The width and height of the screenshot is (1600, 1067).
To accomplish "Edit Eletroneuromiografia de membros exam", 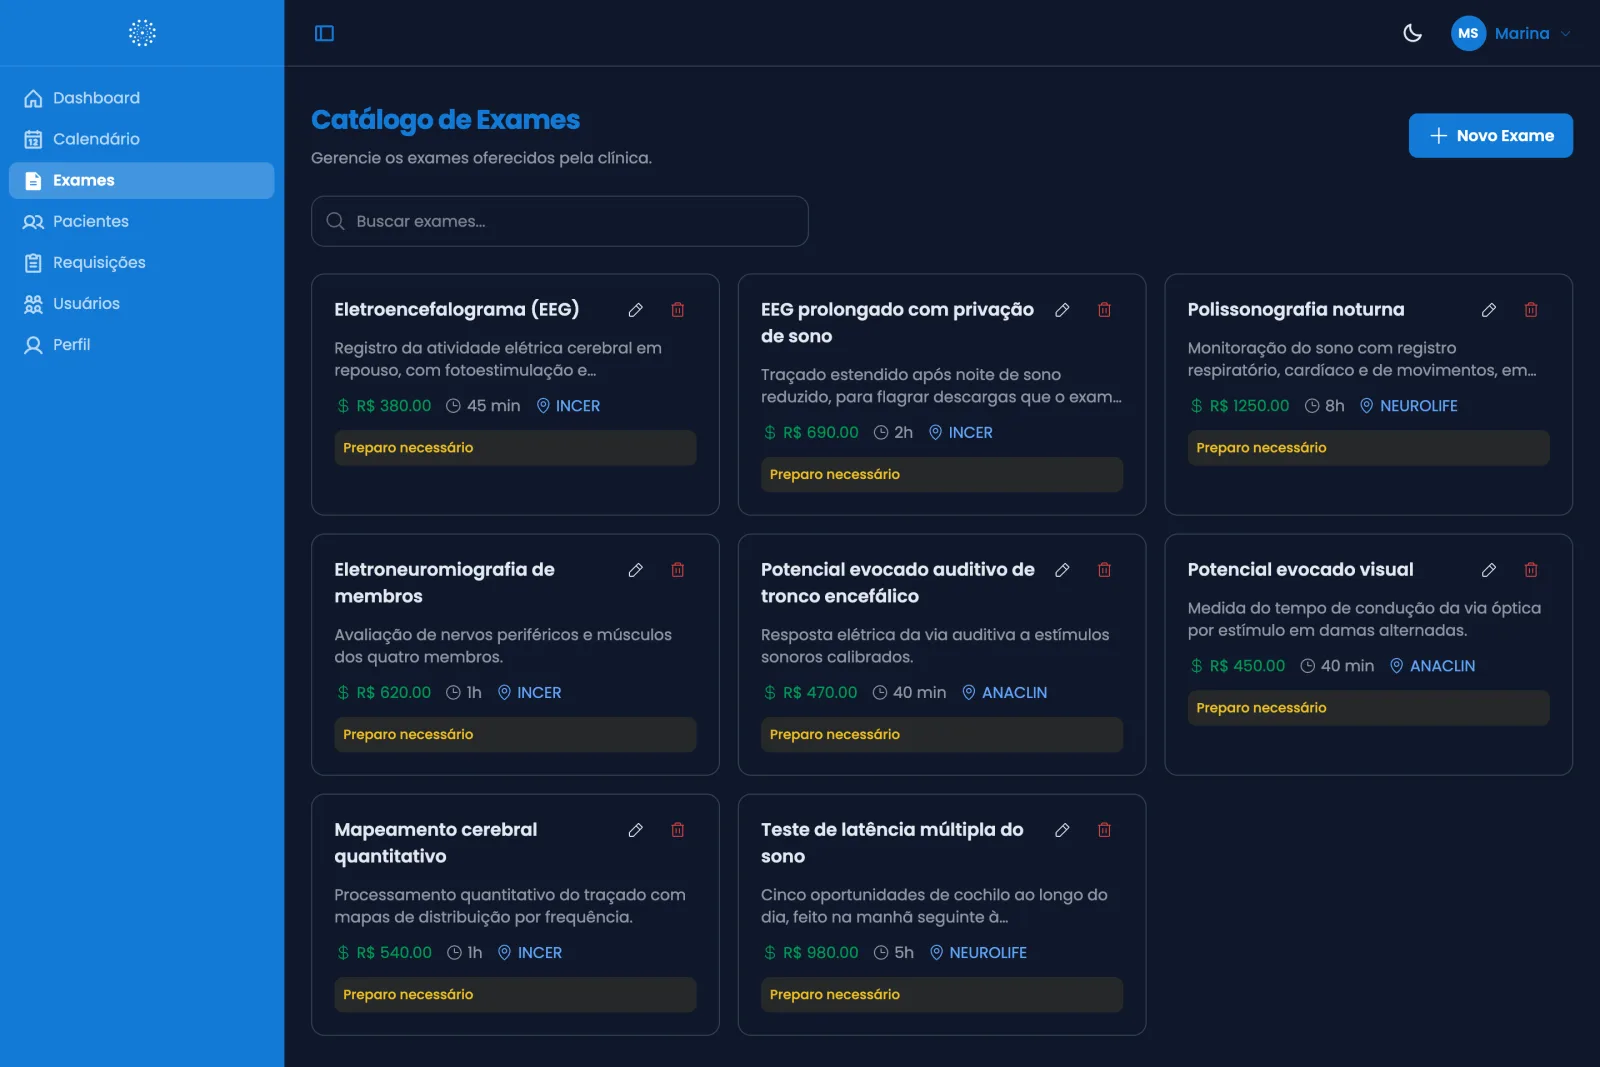I will click(635, 570).
